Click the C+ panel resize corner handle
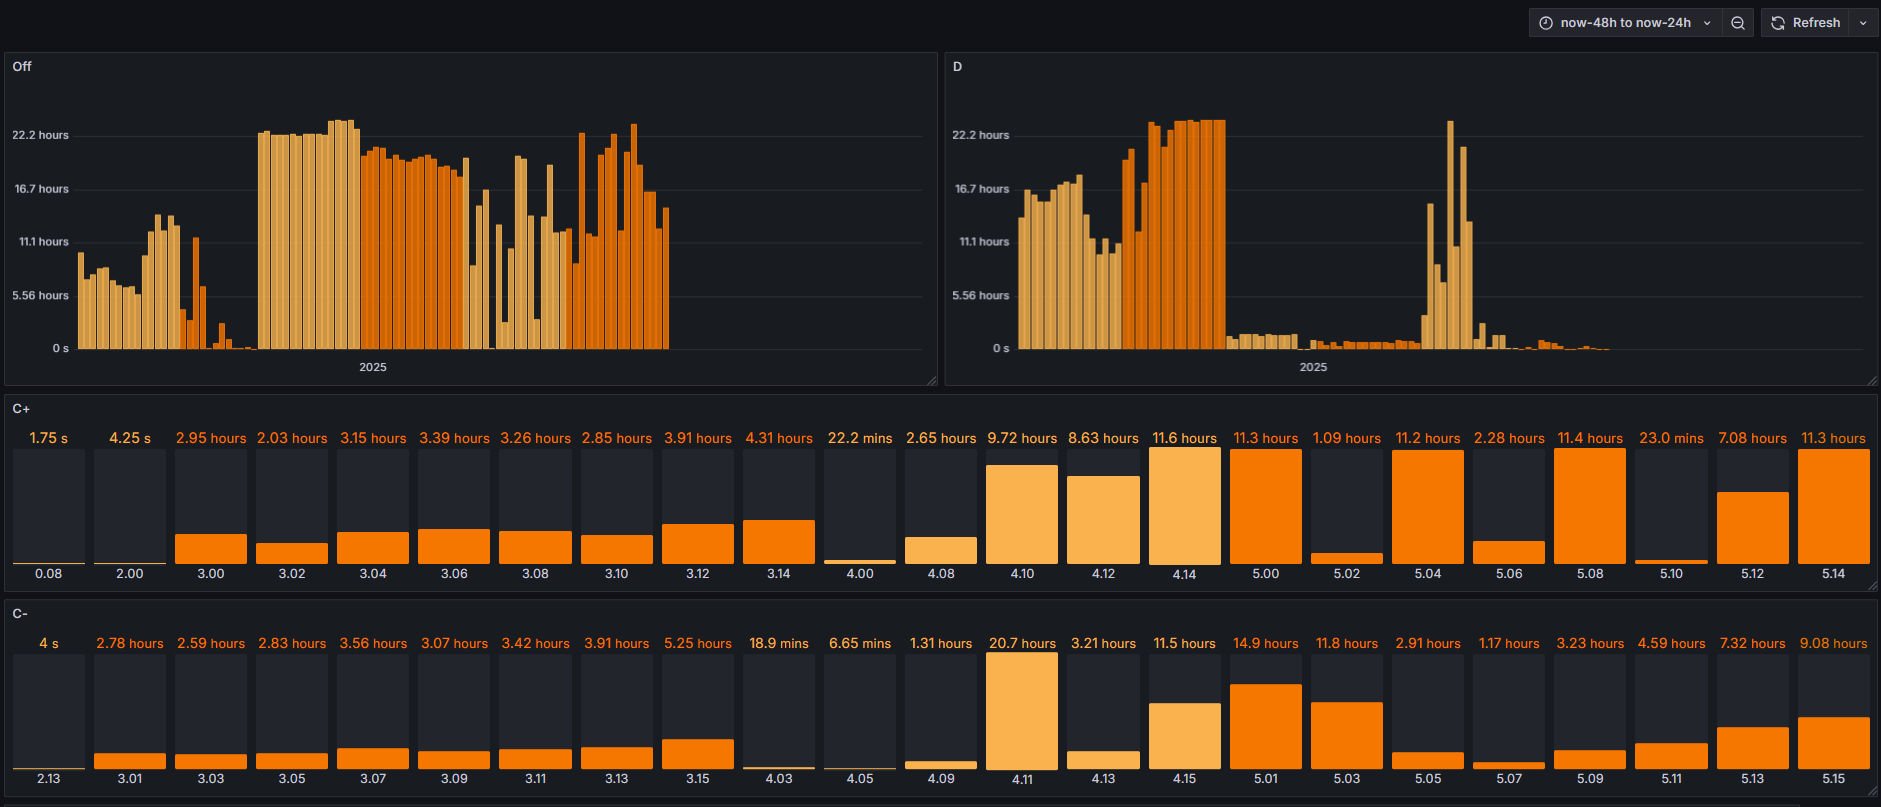This screenshot has width=1881, height=807. pyautogui.click(x=1872, y=586)
